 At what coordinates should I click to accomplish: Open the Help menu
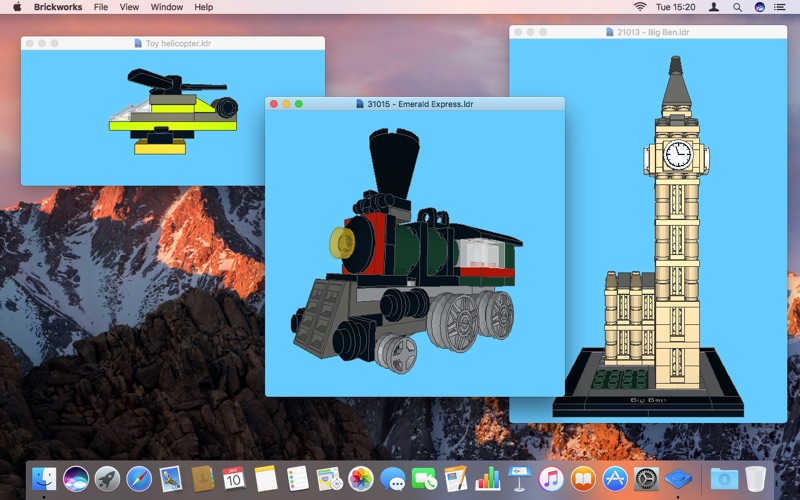pyautogui.click(x=204, y=7)
